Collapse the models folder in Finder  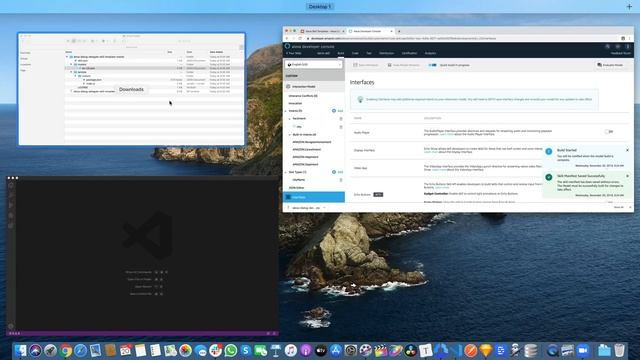pos(71,64)
